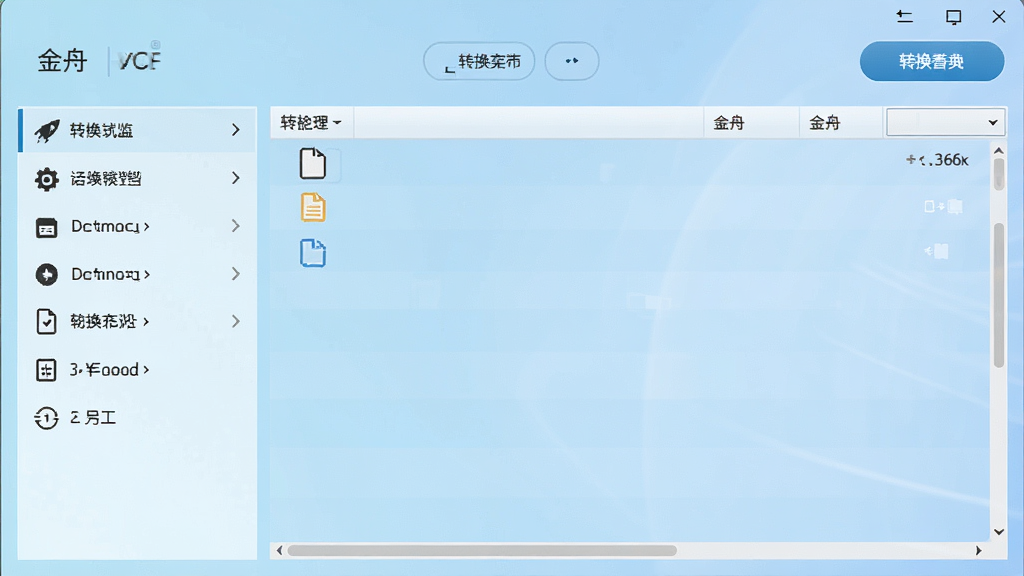Click the outlined pill button at top center
The height and width of the screenshot is (576, 1024).
tap(479, 61)
